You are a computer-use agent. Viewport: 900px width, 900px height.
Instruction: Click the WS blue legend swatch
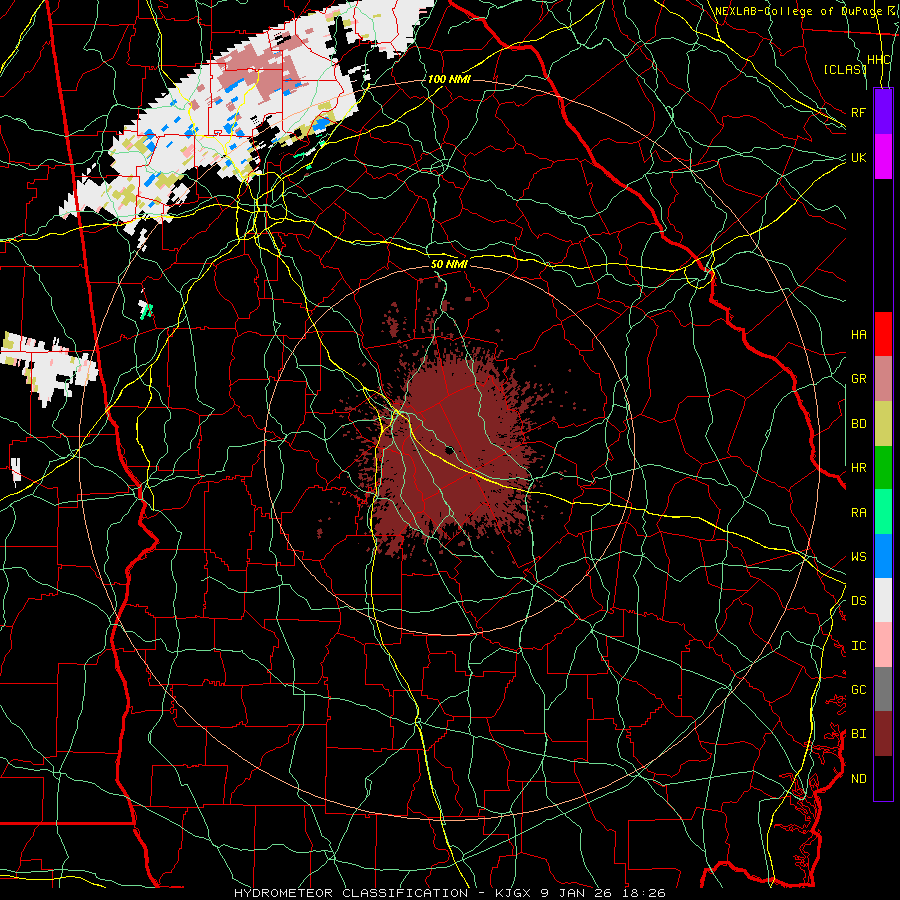click(x=883, y=556)
